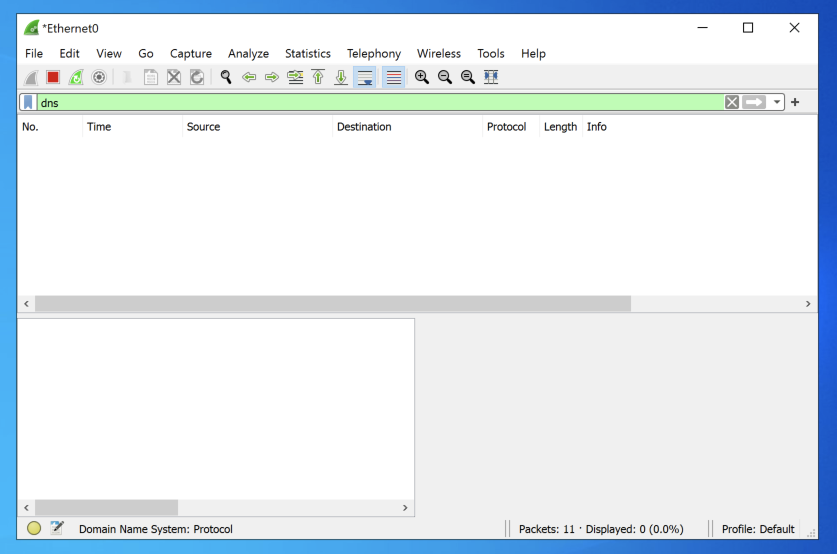Click details pane scrollbar left arrow

pos(26,508)
